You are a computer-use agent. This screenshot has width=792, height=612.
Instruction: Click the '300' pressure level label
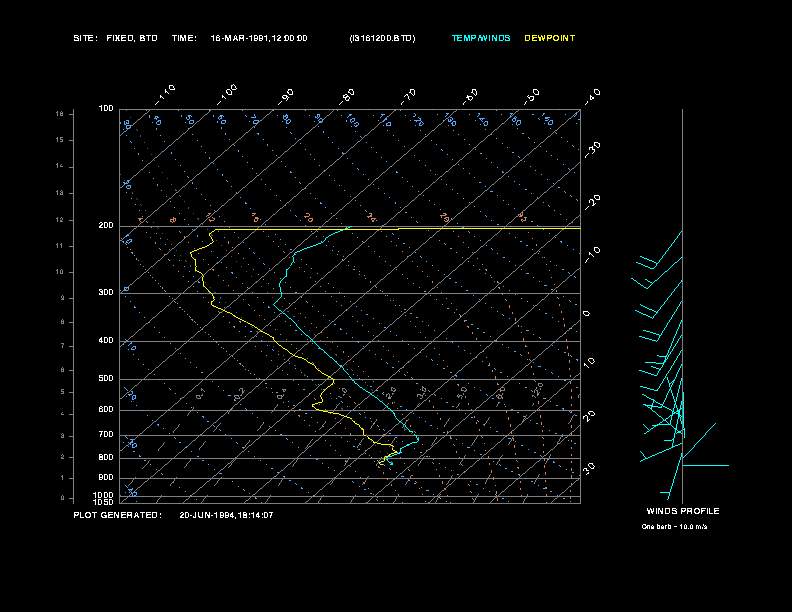coord(106,292)
